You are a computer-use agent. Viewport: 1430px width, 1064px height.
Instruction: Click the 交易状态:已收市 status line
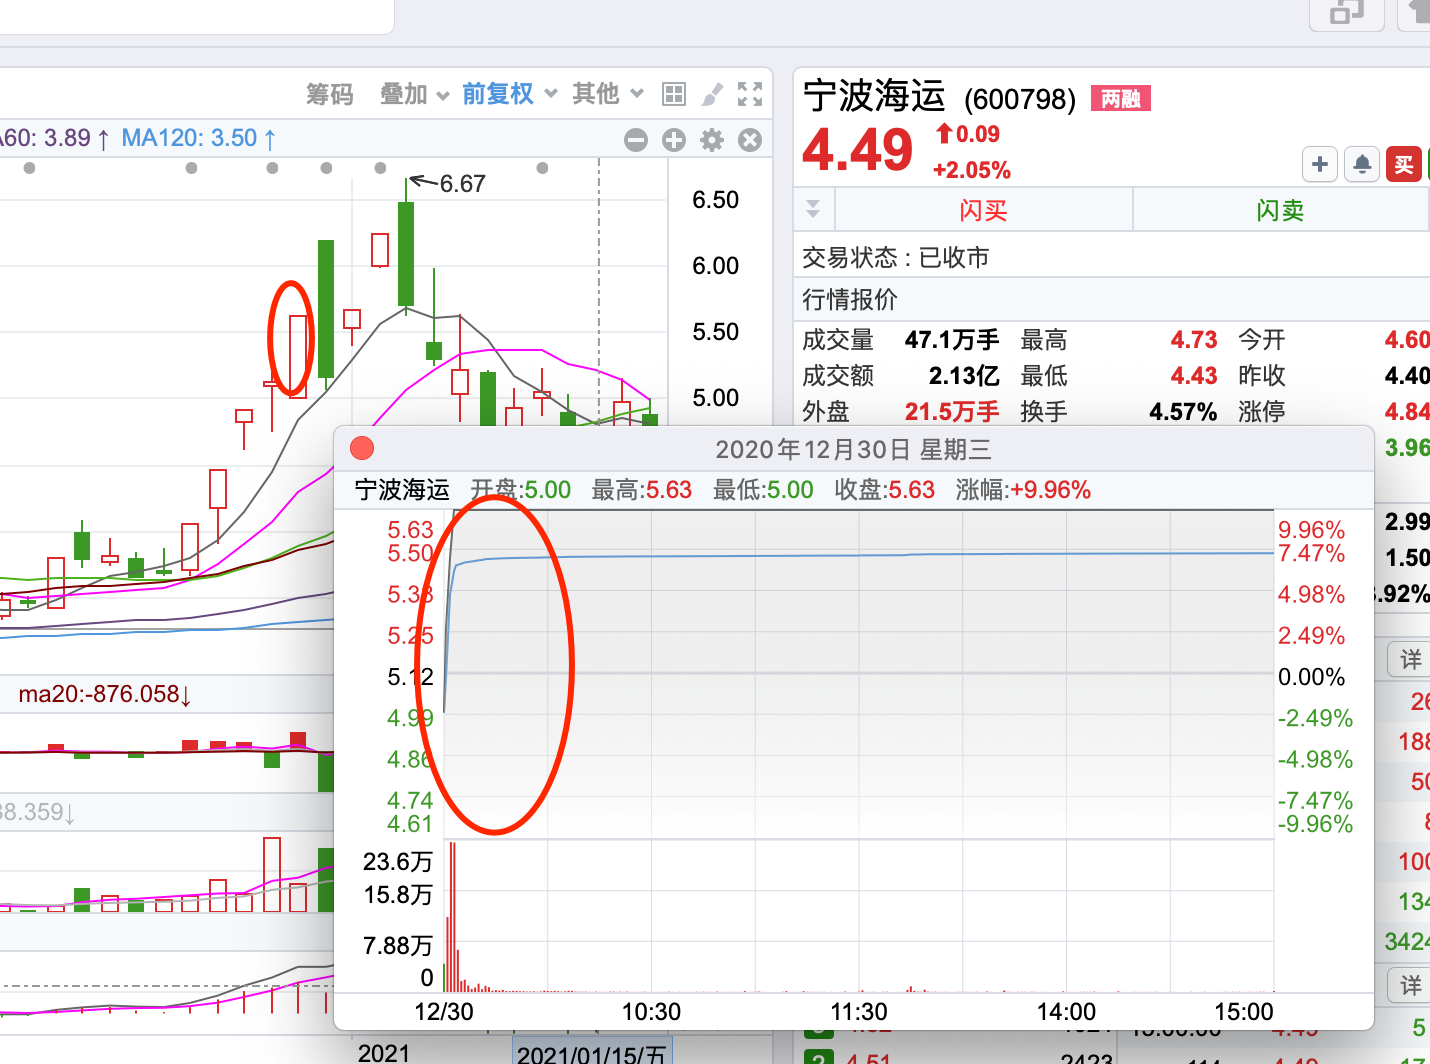click(x=896, y=258)
